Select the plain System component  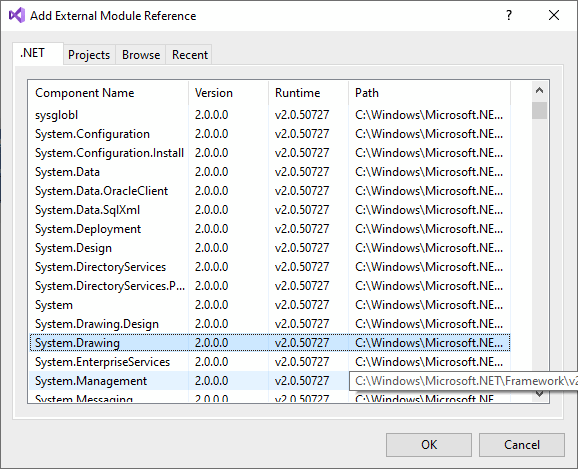270,305
